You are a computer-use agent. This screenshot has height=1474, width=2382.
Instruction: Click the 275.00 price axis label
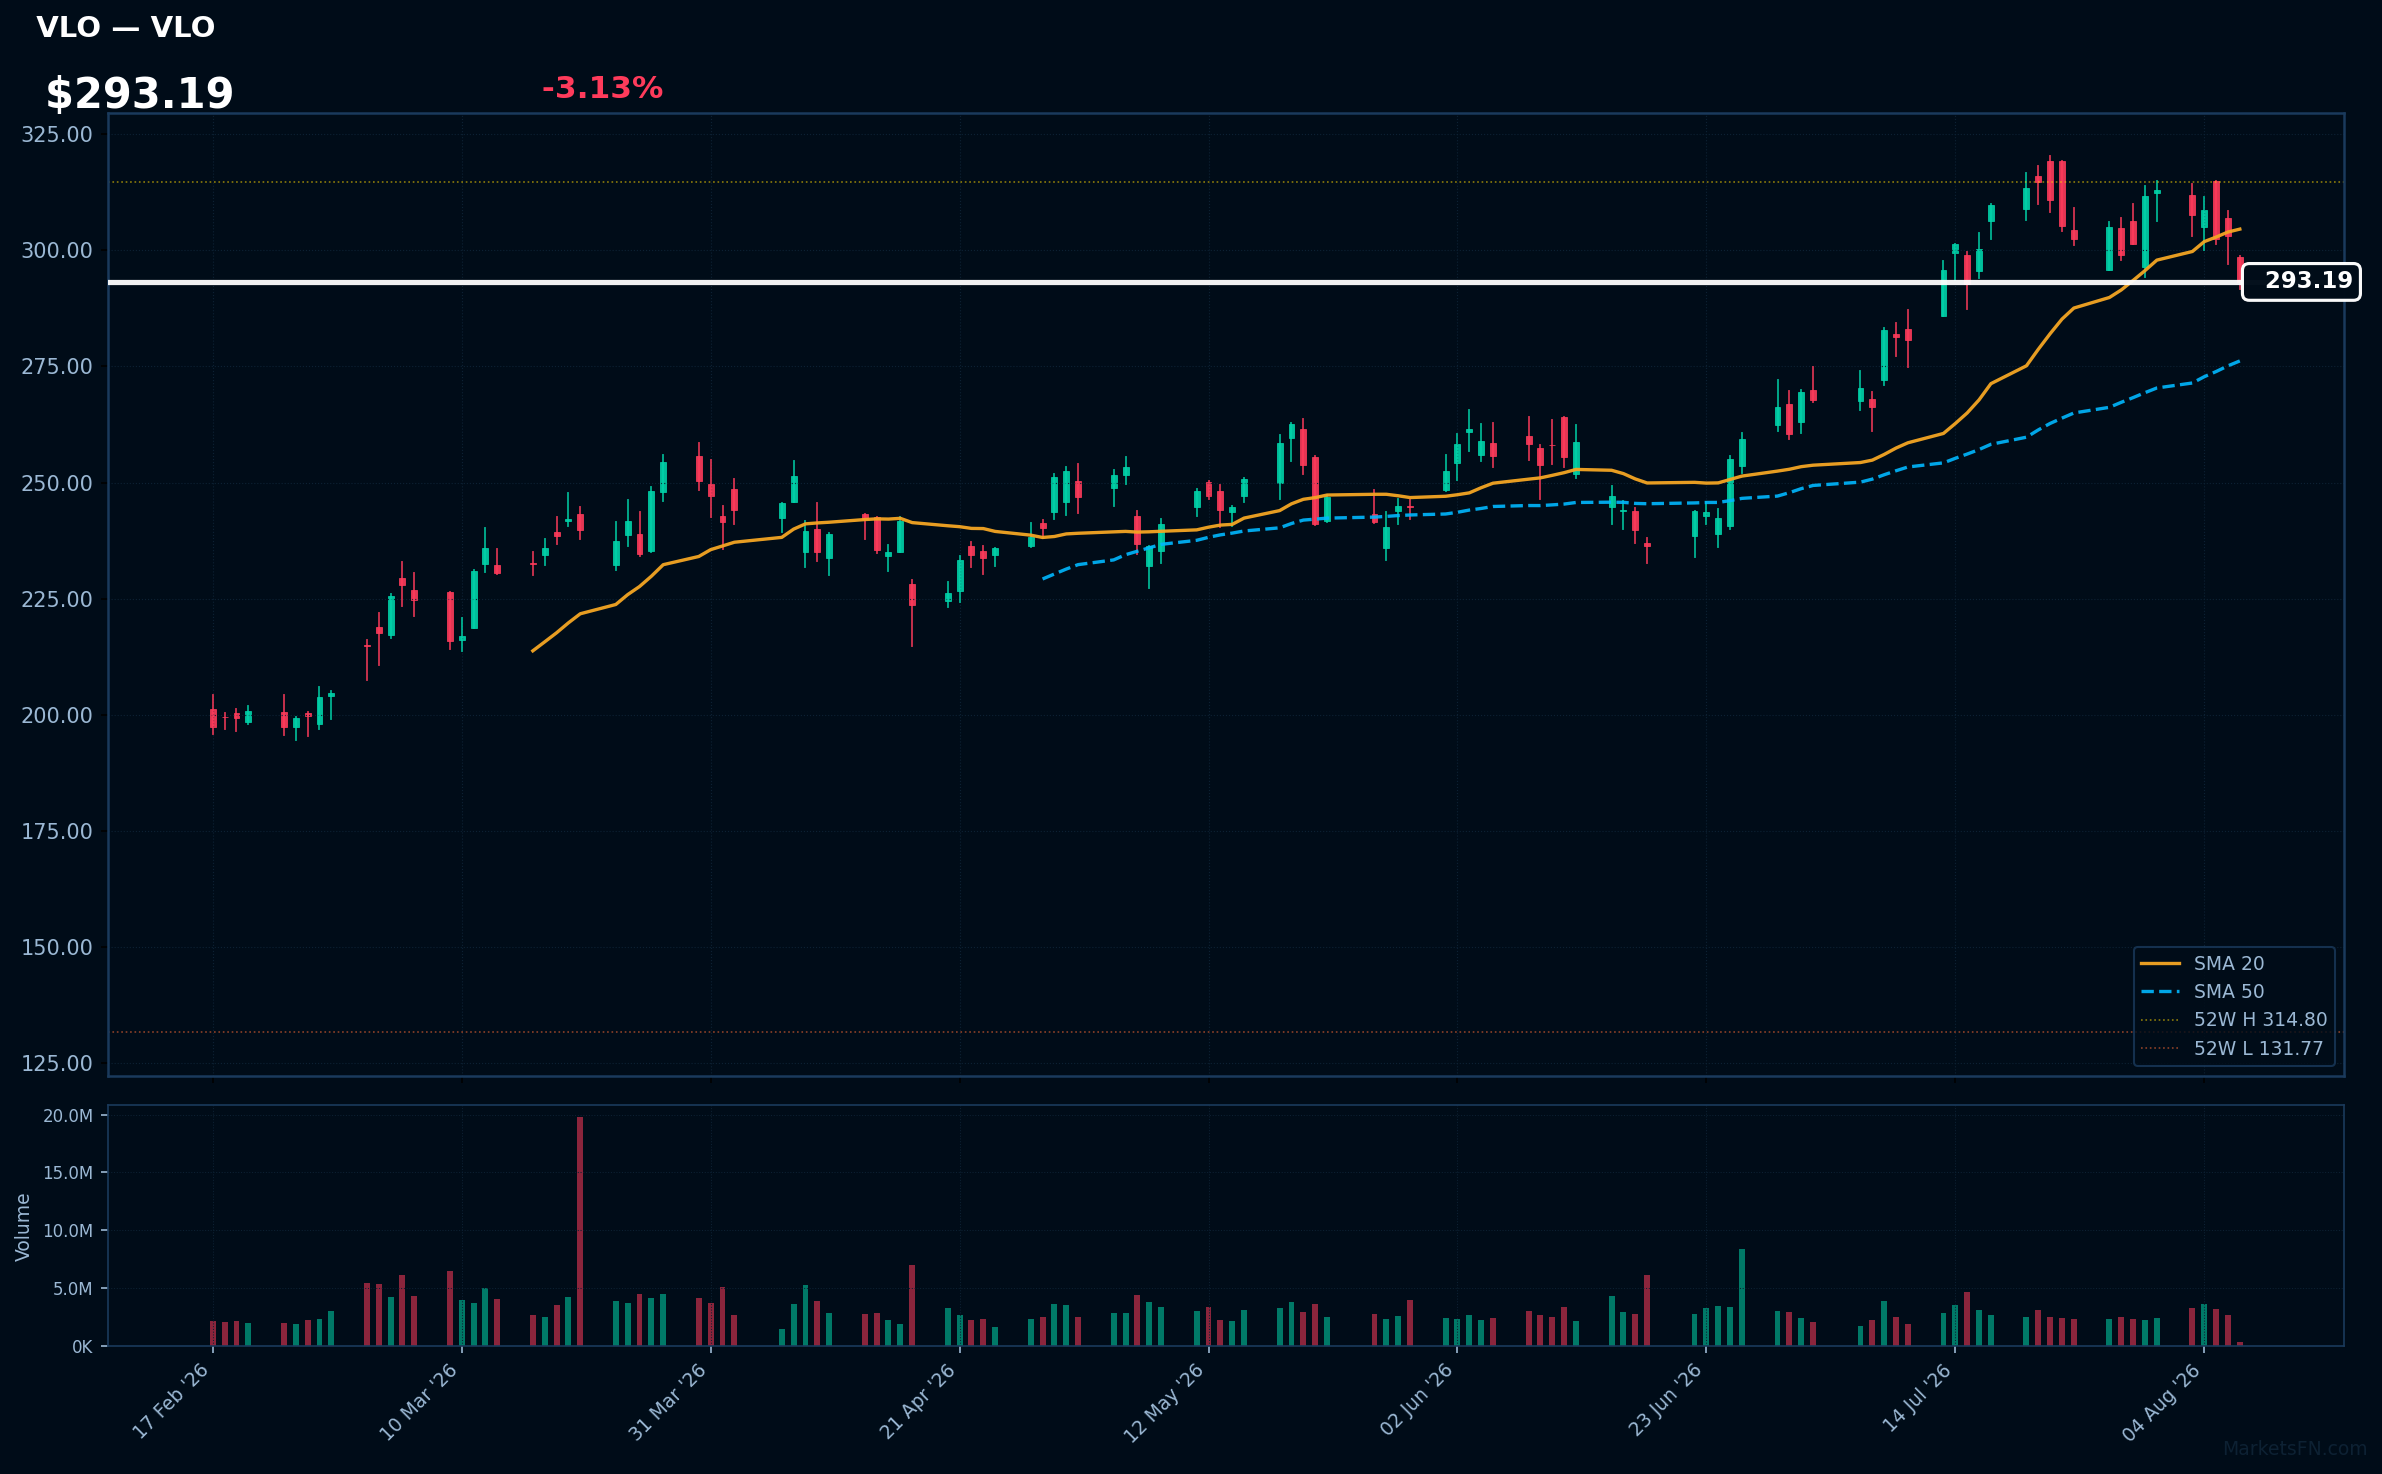point(57,367)
